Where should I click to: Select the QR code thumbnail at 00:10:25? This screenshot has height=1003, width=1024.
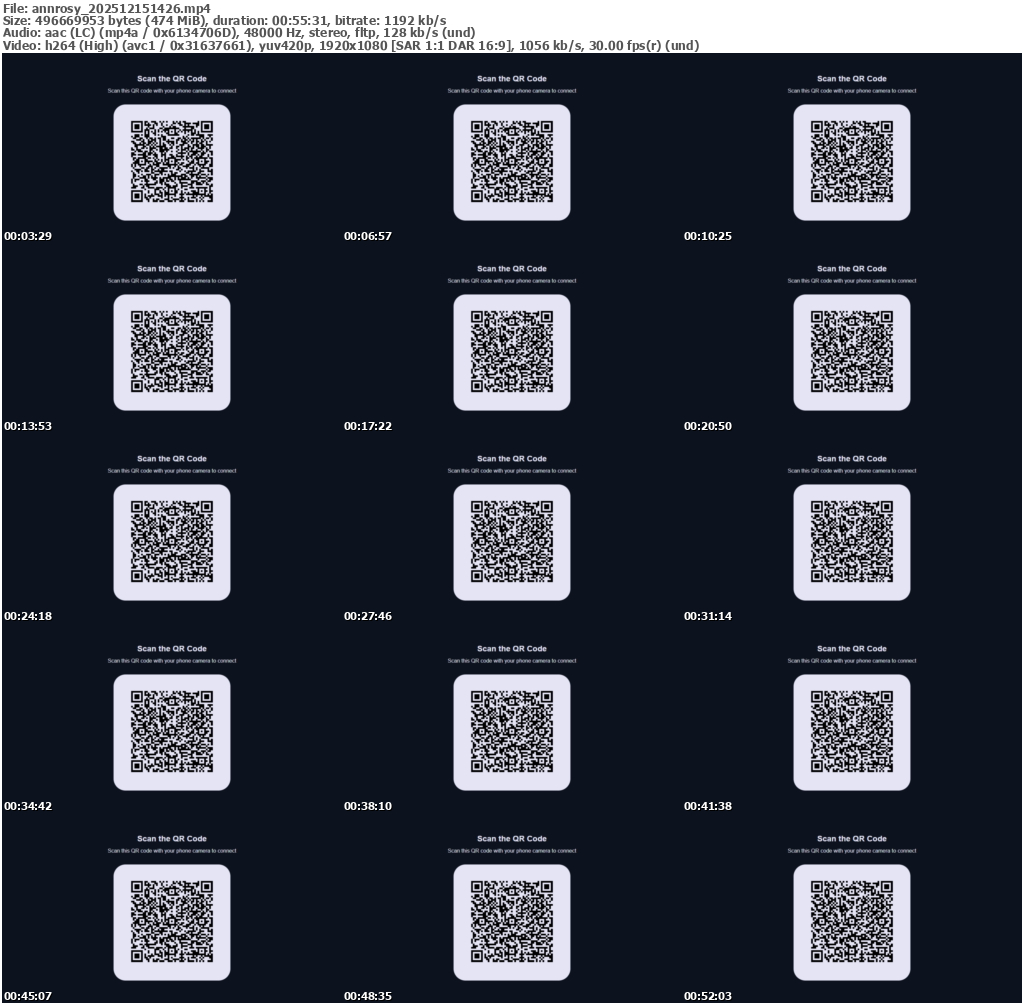tap(852, 162)
